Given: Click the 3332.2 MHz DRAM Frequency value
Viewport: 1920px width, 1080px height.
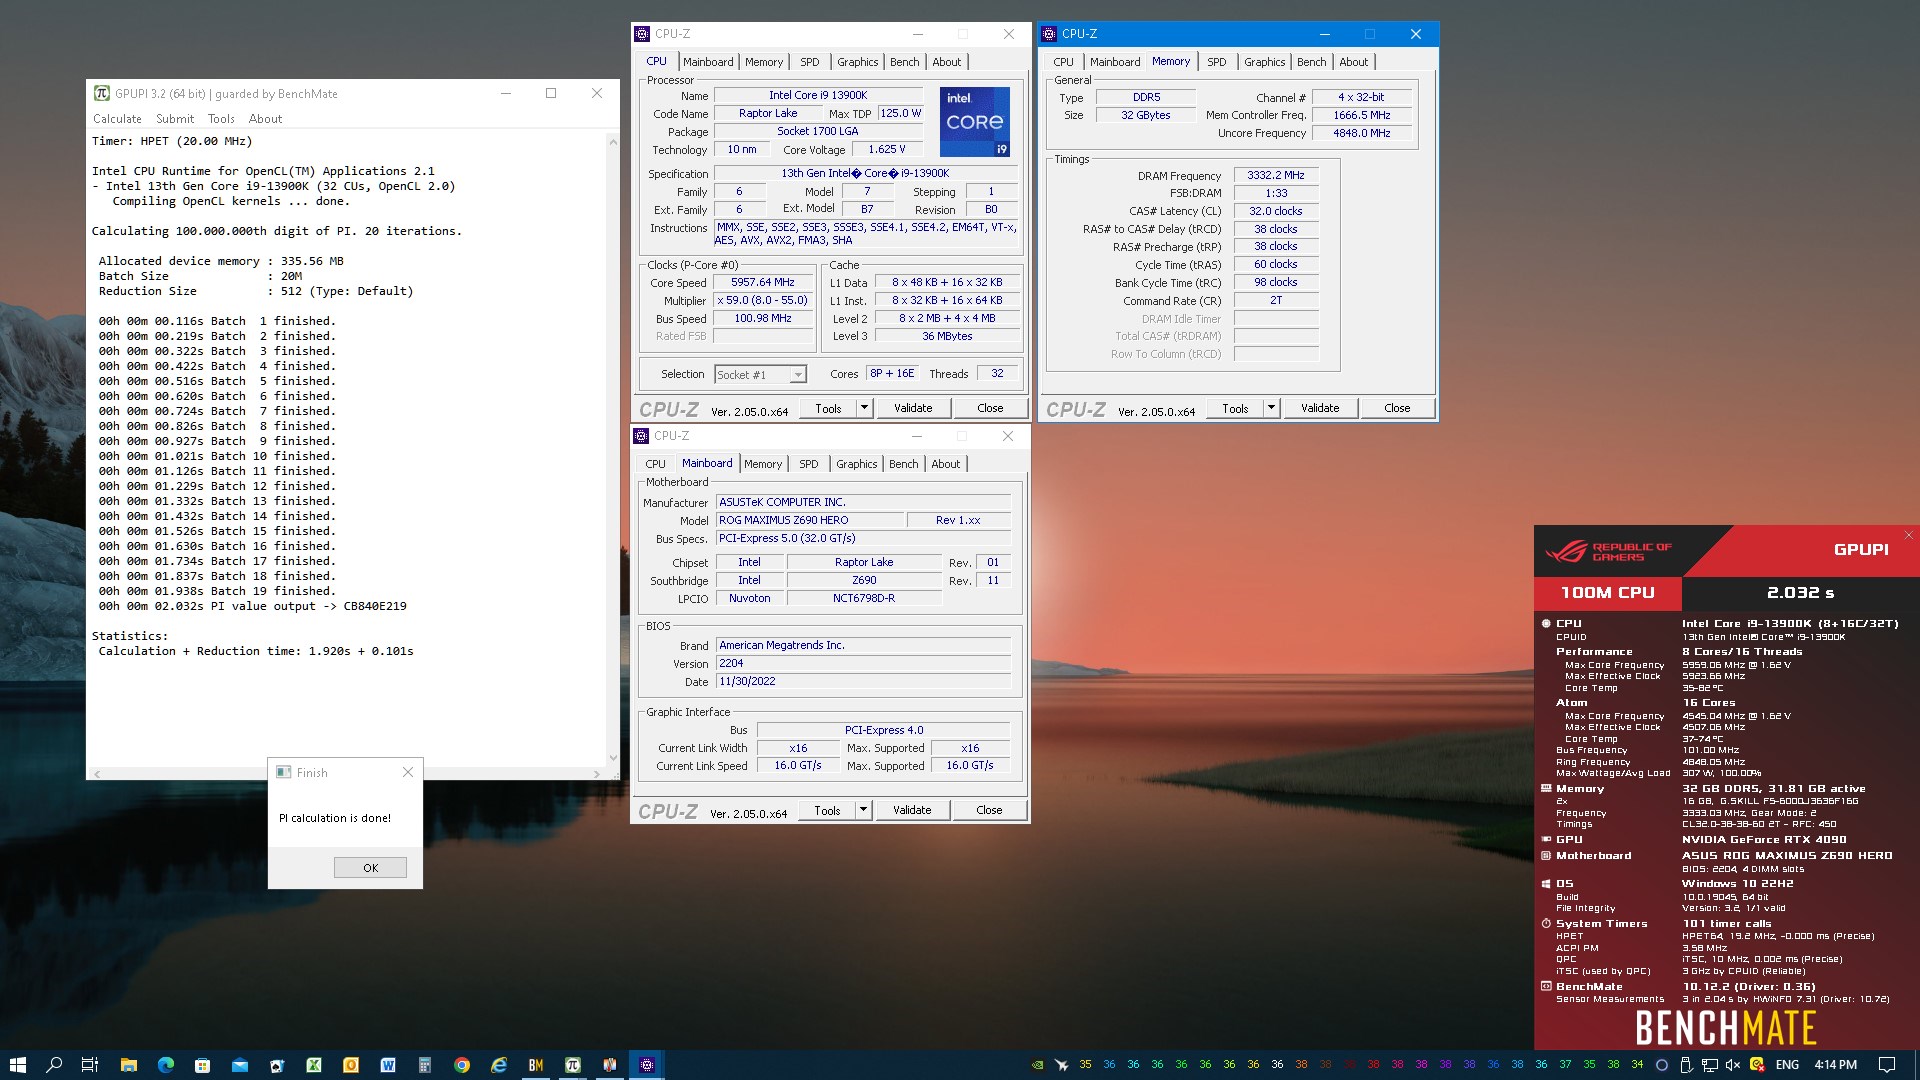Looking at the screenshot, I should (1276, 175).
